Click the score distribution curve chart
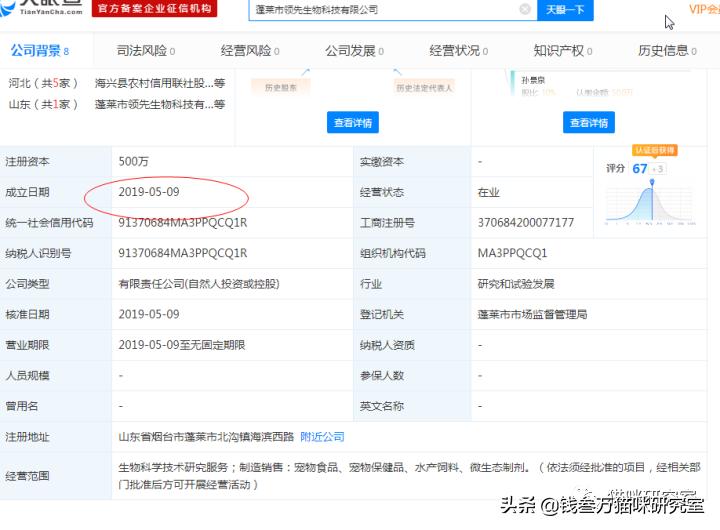This screenshot has width=720, height=530. point(651,202)
